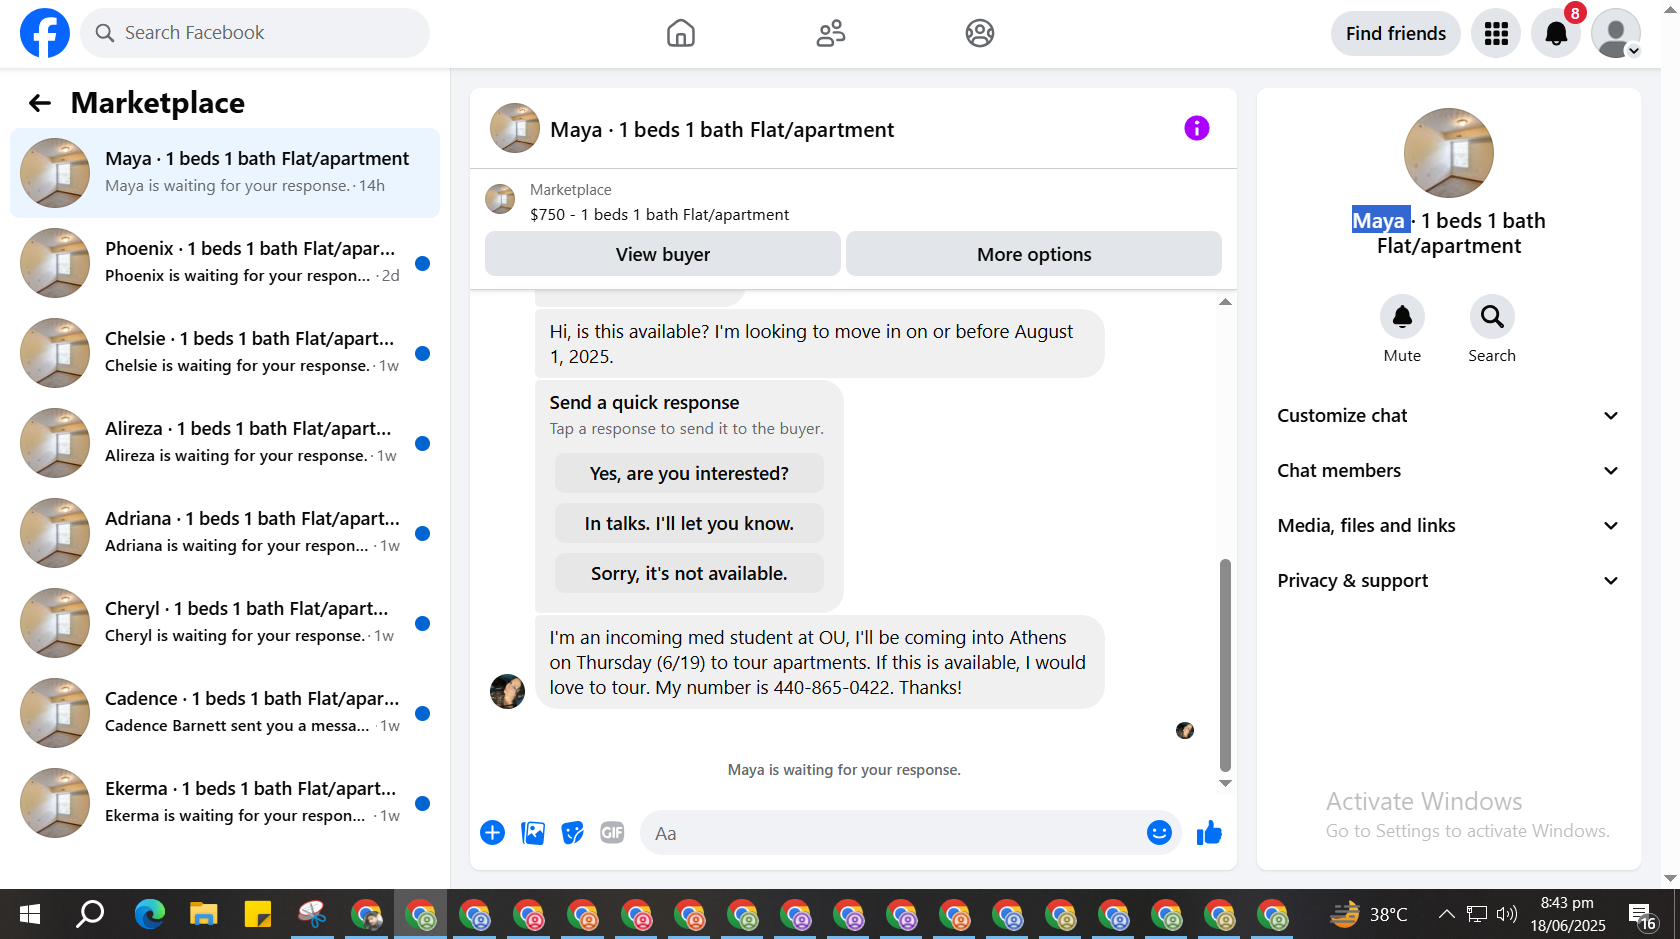1680x939 pixels.
Task: Open the emoji picker smiley
Action: pos(1159,833)
